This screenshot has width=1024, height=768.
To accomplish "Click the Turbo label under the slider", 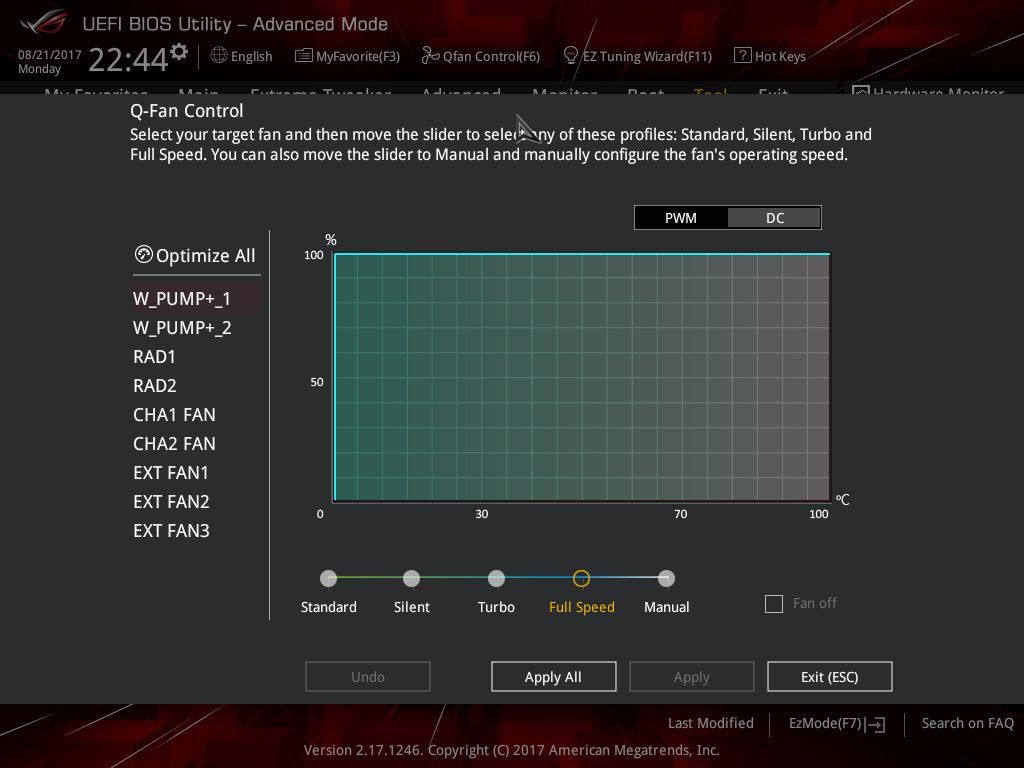I will [496, 607].
